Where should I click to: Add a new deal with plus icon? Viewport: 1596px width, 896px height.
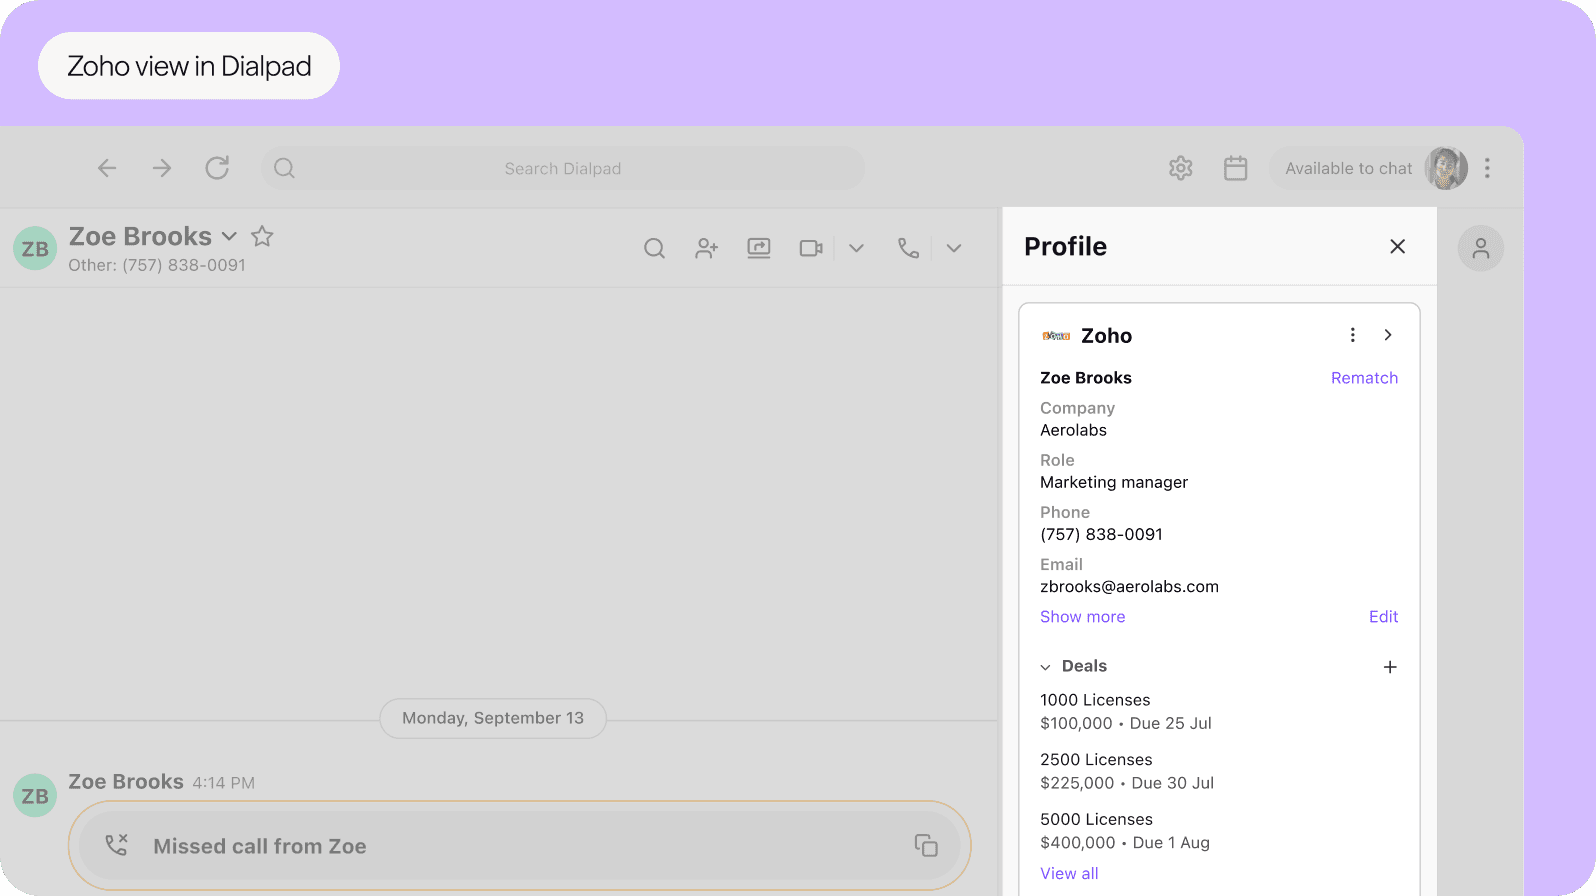pos(1390,667)
